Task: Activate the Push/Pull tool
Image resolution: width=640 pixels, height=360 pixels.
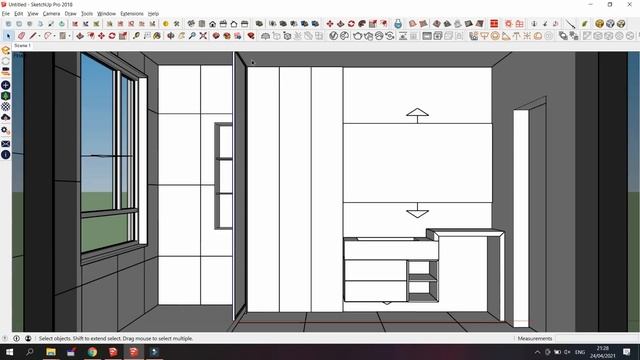Action: coord(80,36)
